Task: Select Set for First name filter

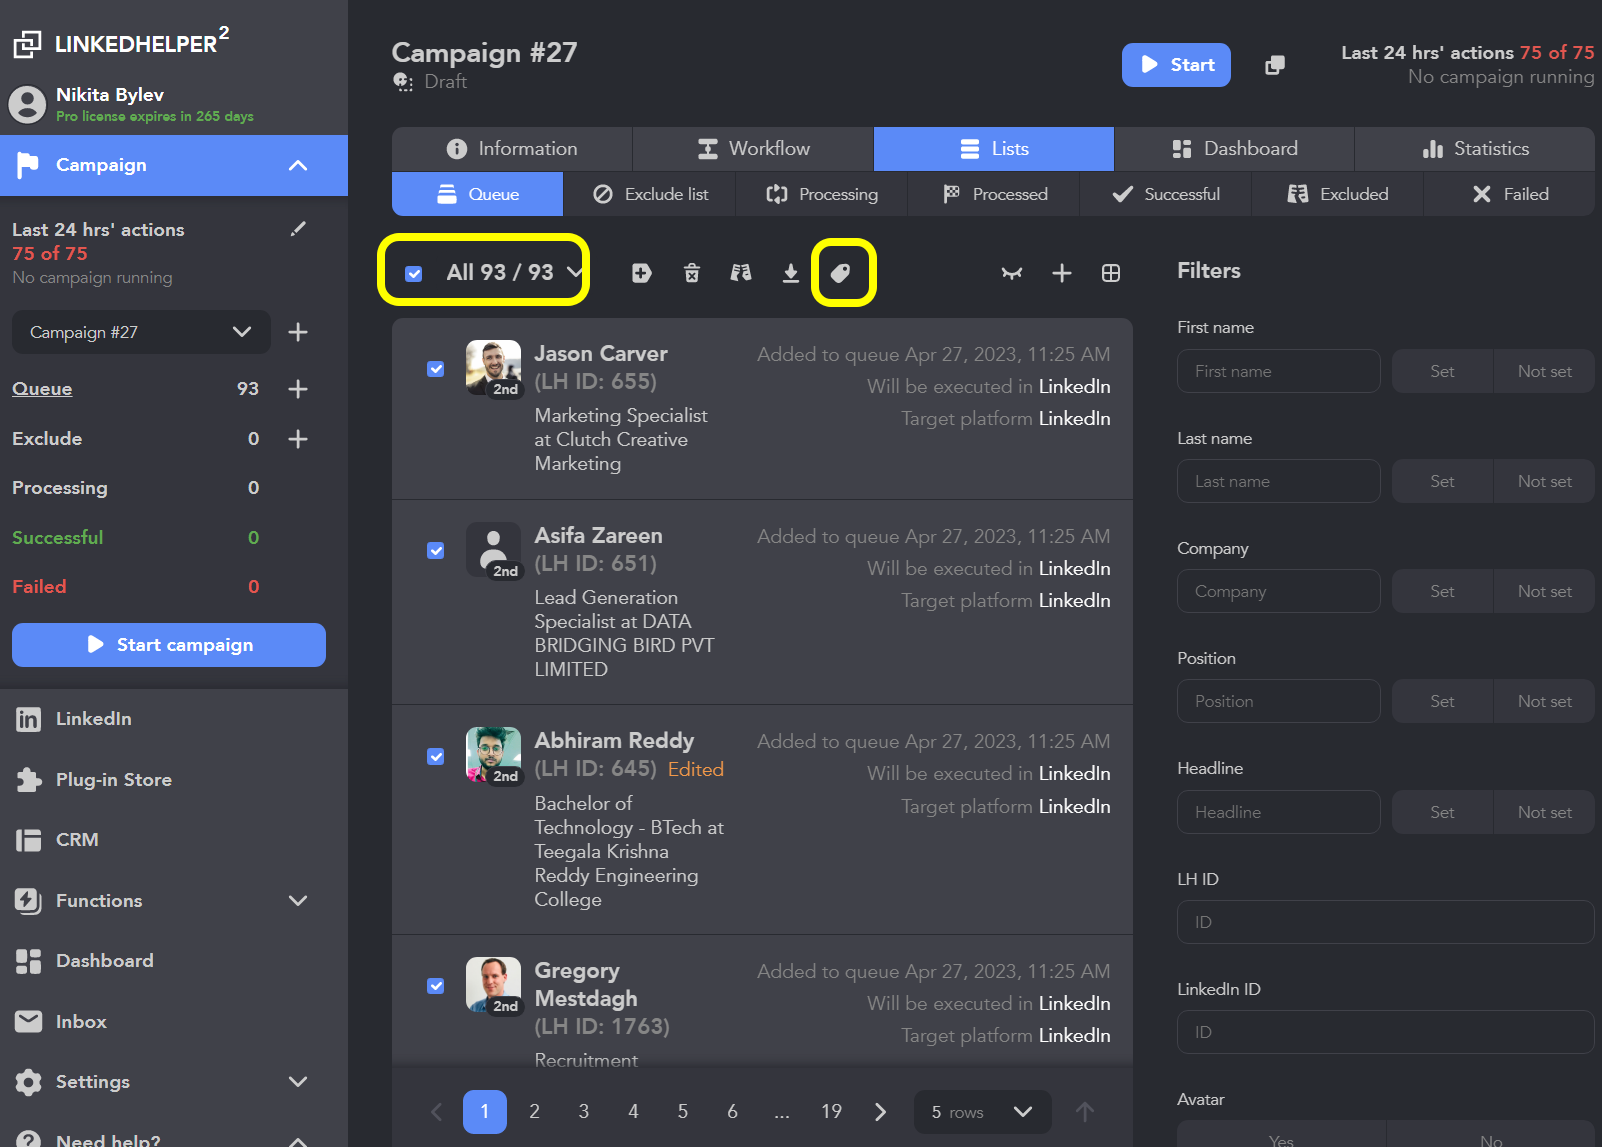Action: click(x=1442, y=371)
